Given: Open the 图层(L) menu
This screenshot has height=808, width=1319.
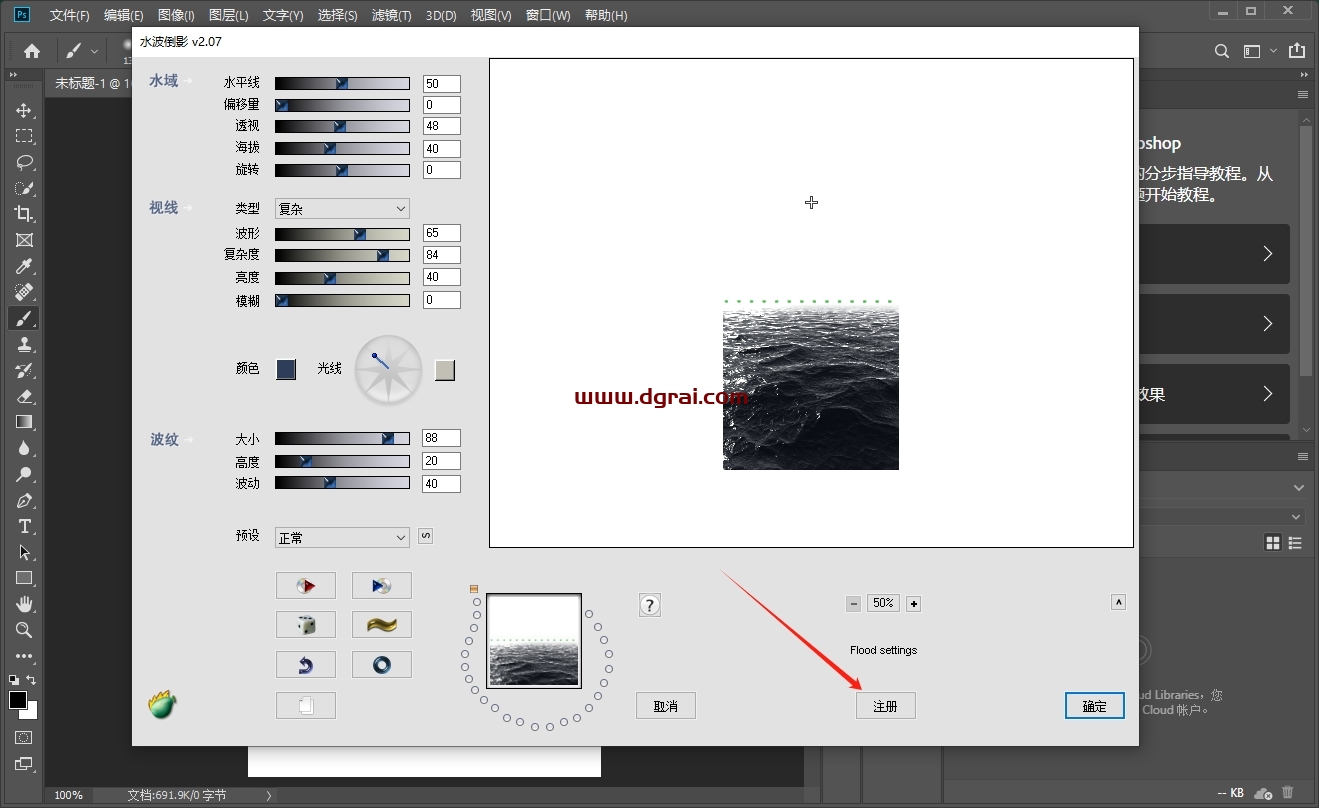Looking at the screenshot, I should pyautogui.click(x=229, y=15).
